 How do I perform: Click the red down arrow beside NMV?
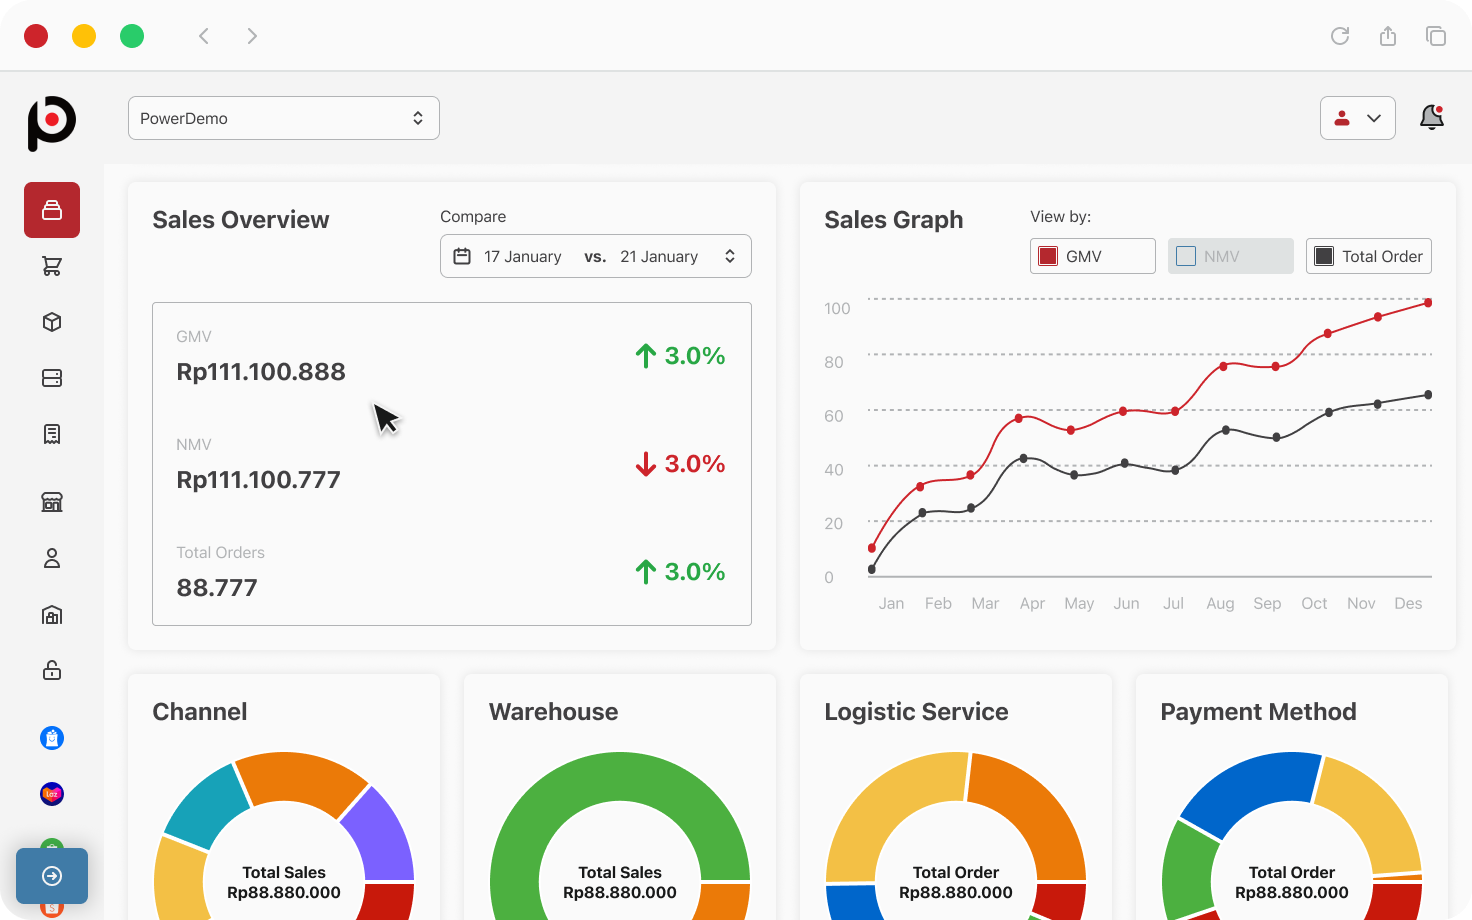[646, 464]
